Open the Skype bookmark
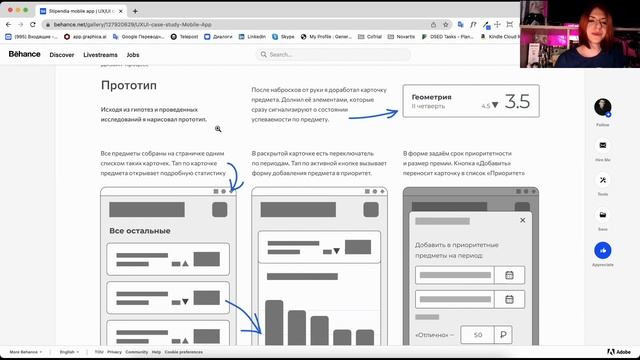Image resolution: width=640 pixels, height=360 pixels. coord(283,37)
